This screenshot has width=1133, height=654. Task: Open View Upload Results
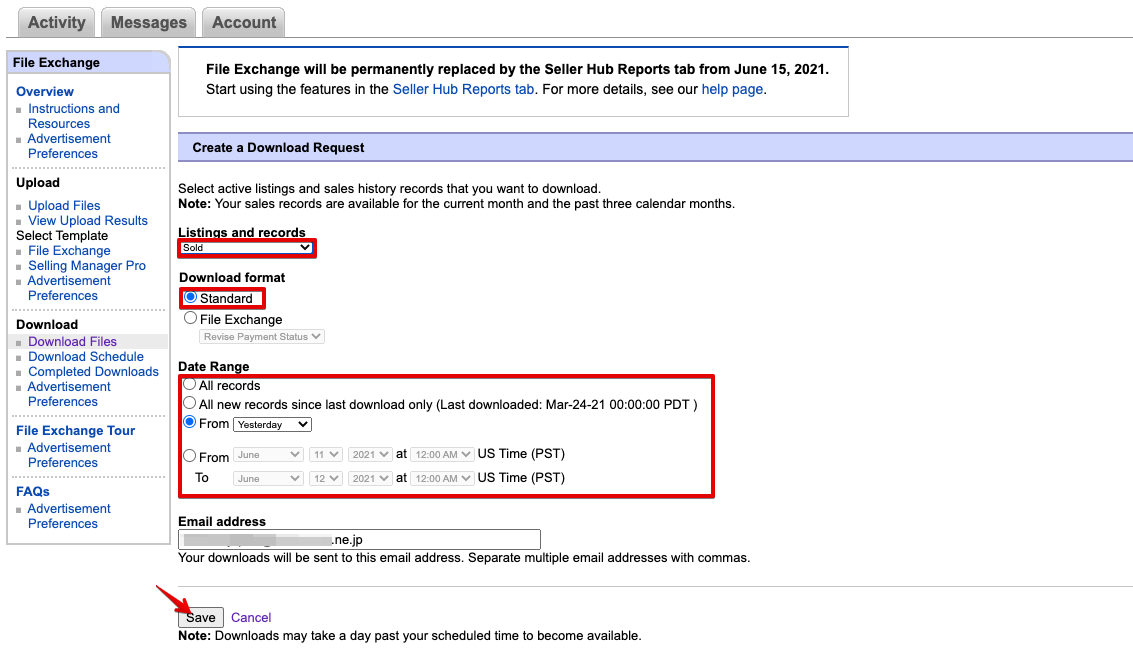point(87,221)
